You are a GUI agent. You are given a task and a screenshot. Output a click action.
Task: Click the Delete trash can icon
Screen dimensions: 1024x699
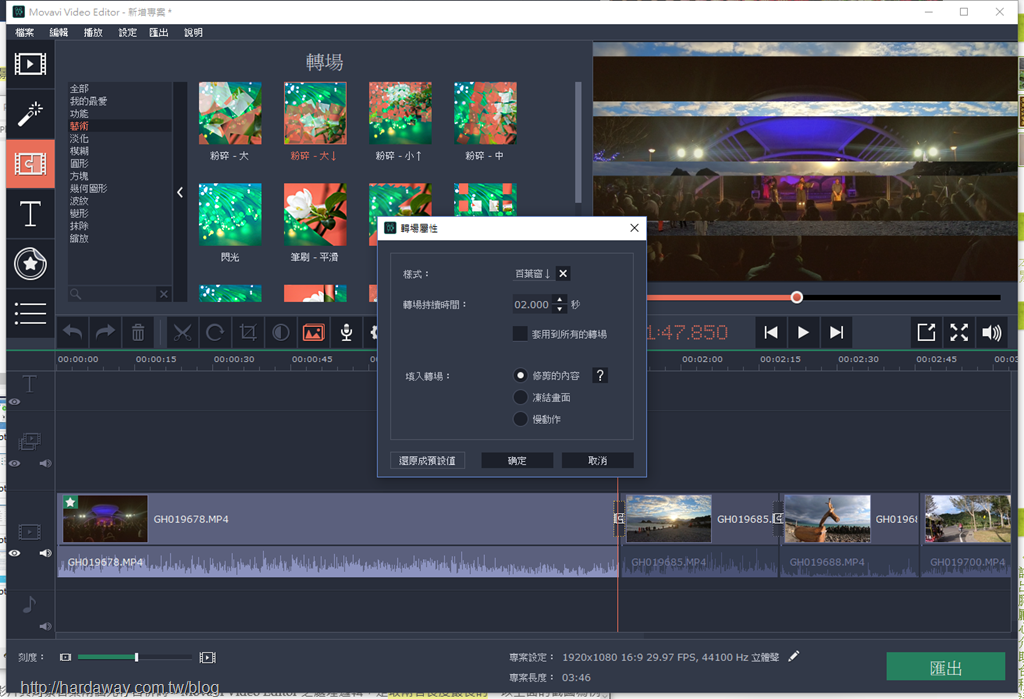138,333
